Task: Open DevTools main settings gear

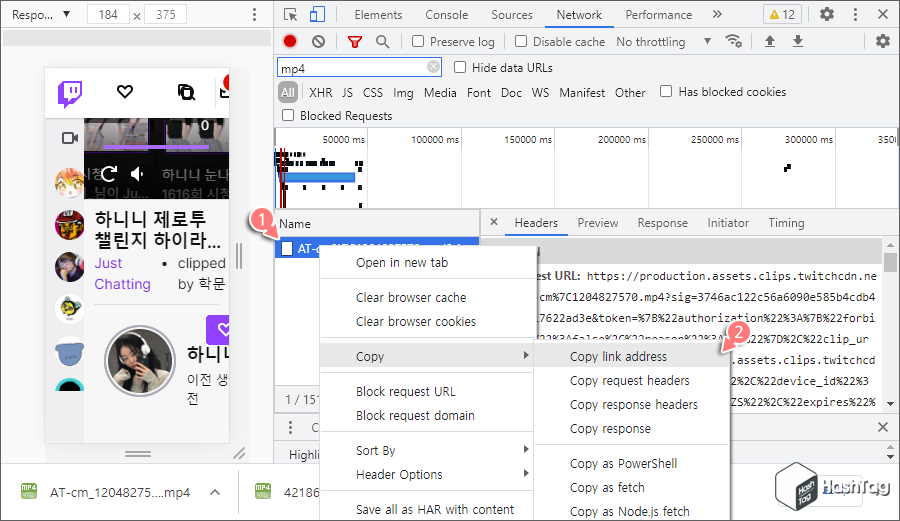Action: click(827, 14)
